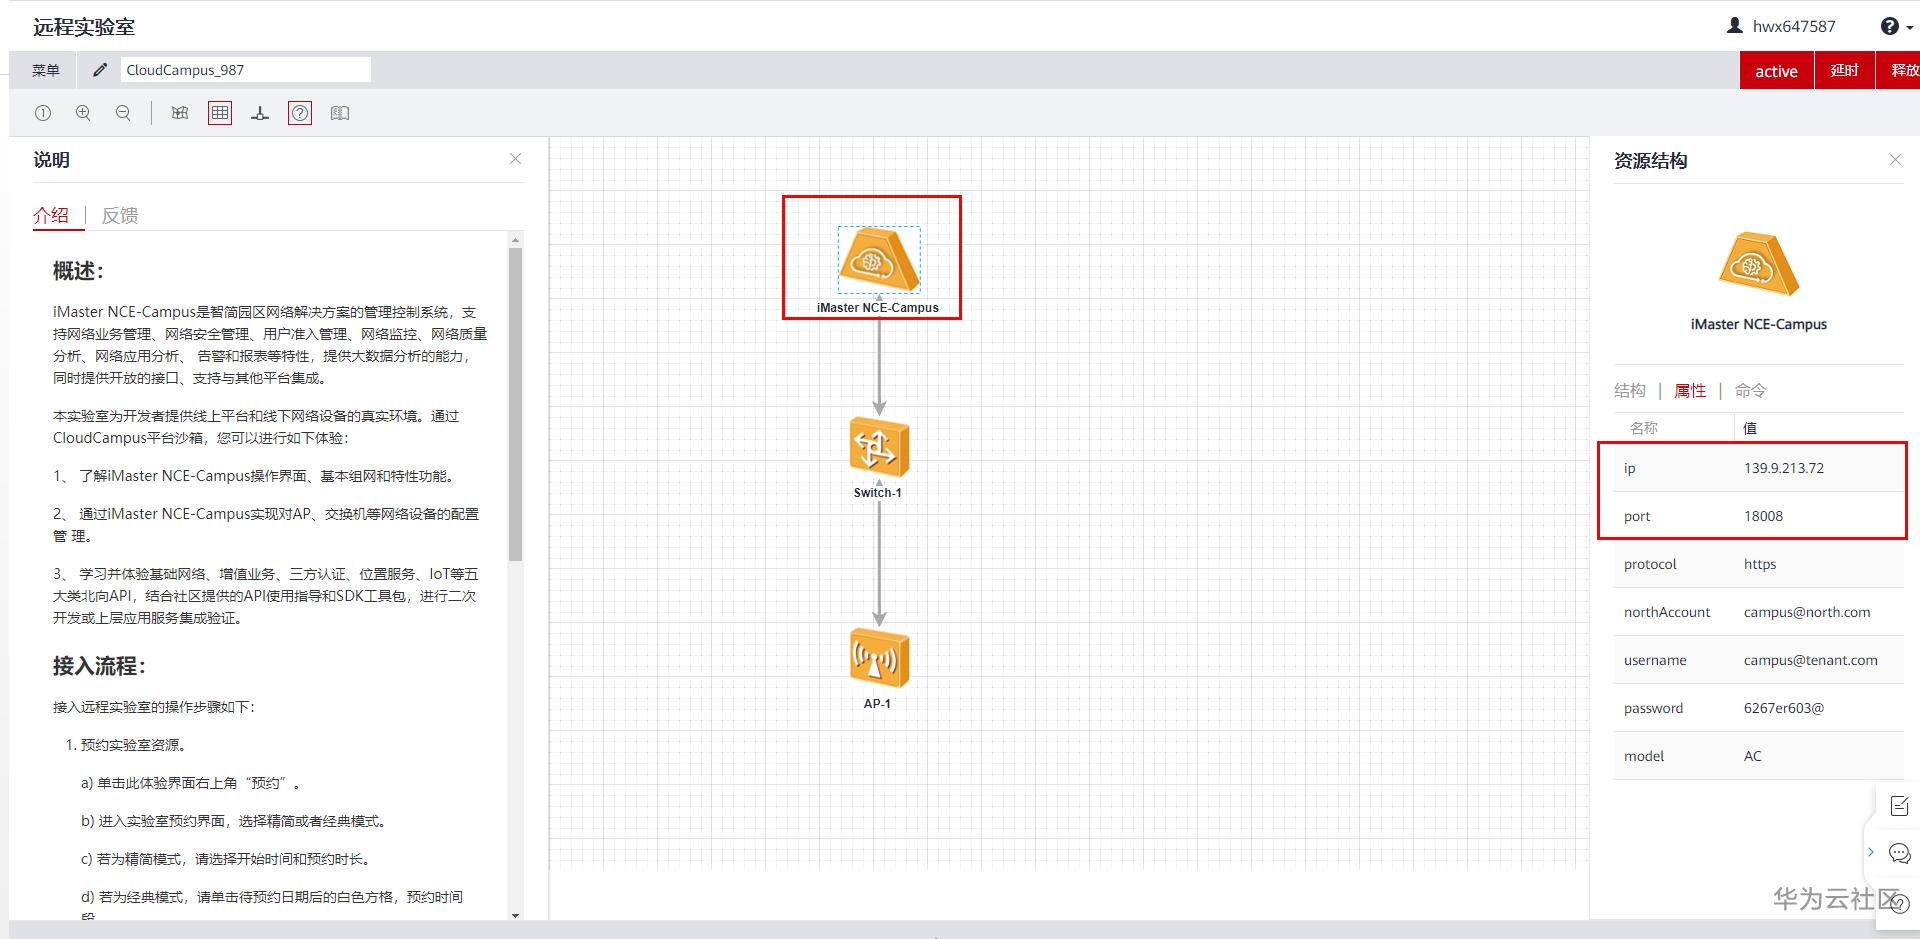Click the password property name cell
This screenshot has height=939, width=1920.
(1653, 708)
